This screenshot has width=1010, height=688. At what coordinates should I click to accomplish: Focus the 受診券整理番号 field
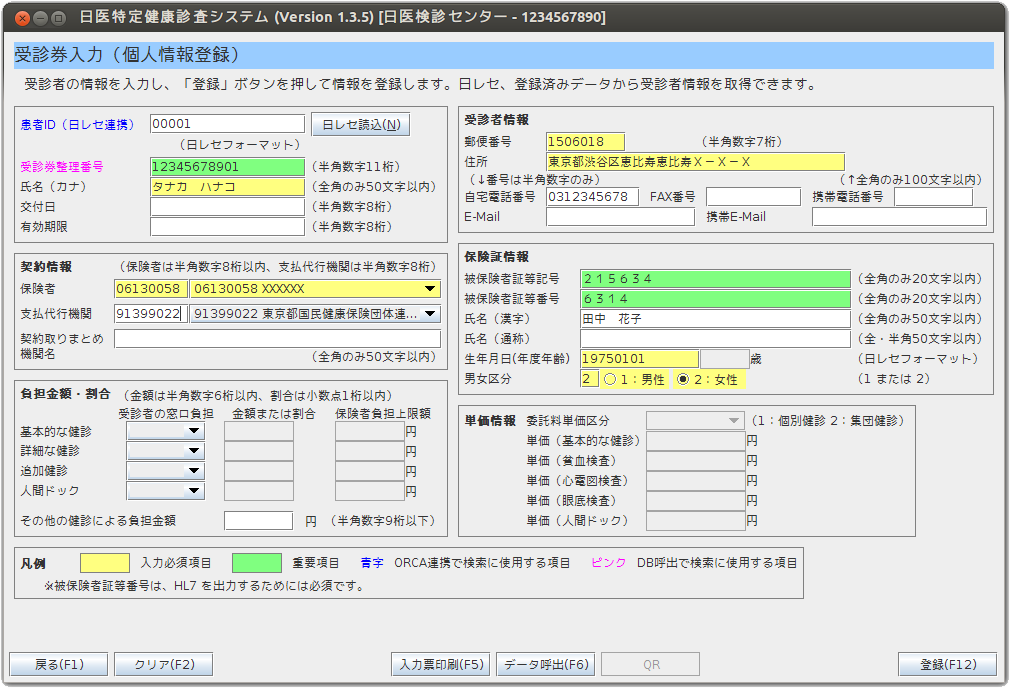(x=227, y=167)
